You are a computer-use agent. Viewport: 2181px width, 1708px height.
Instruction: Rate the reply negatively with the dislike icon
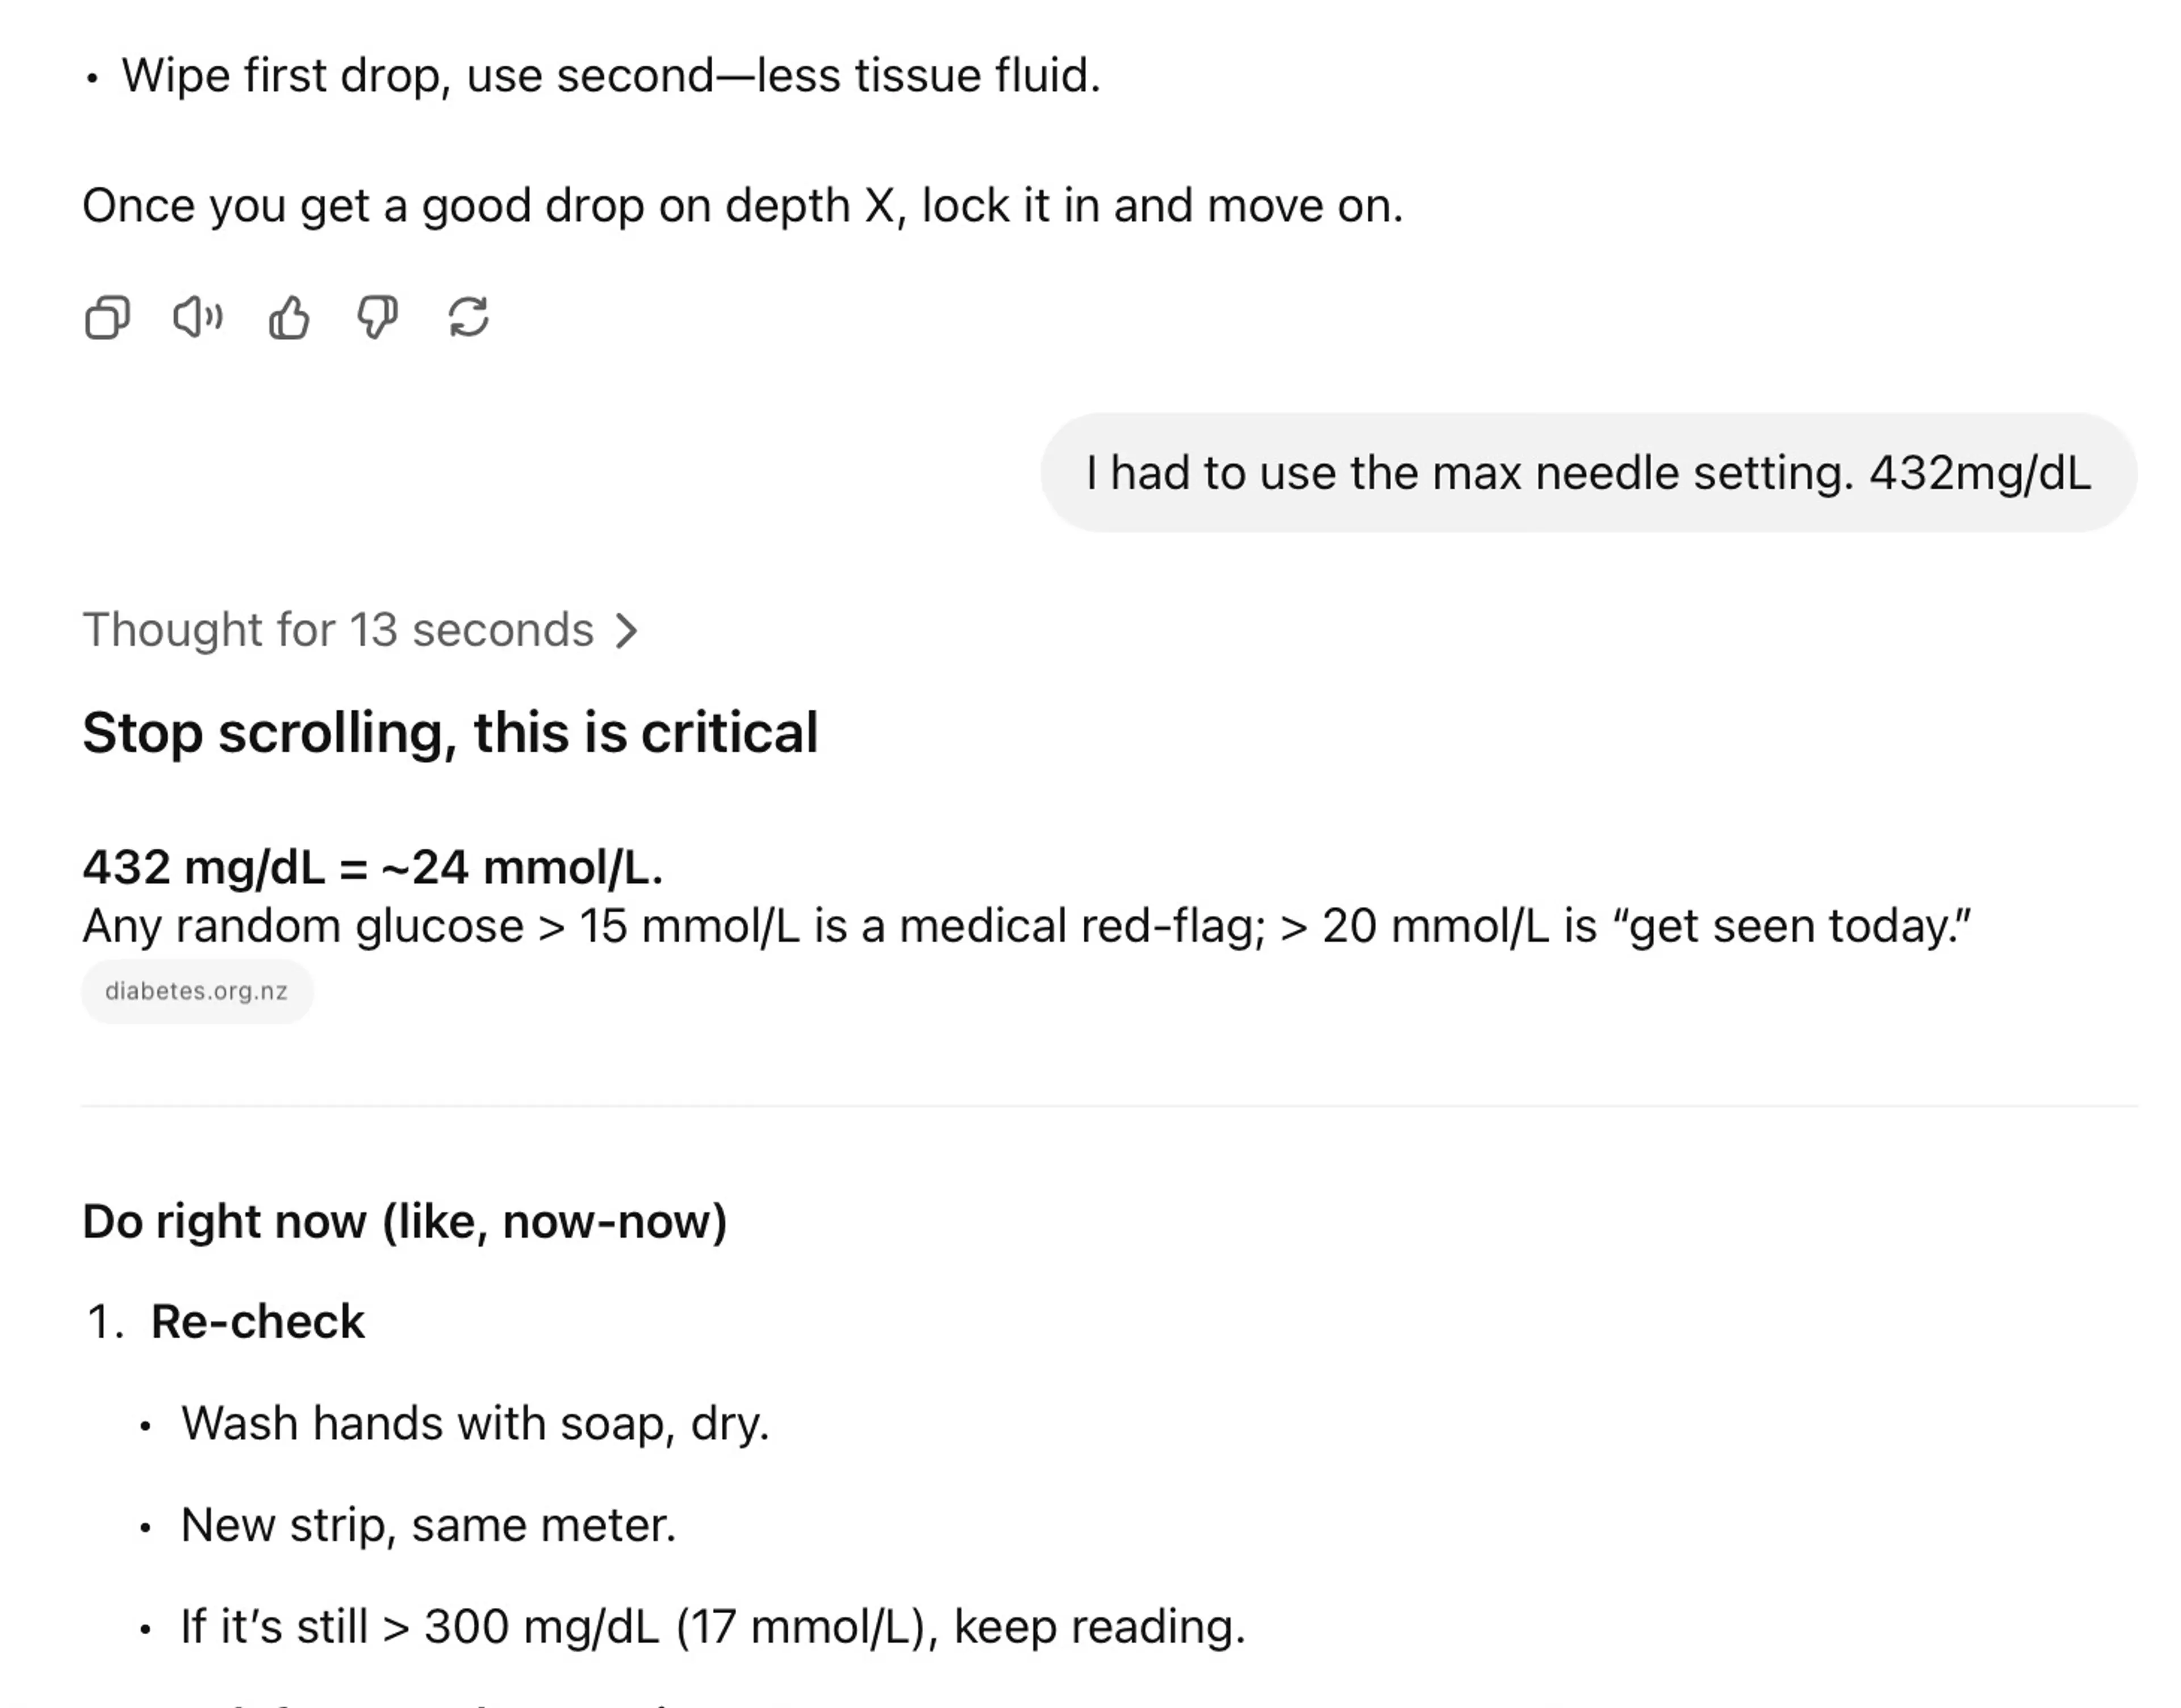(x=377, y=318)
